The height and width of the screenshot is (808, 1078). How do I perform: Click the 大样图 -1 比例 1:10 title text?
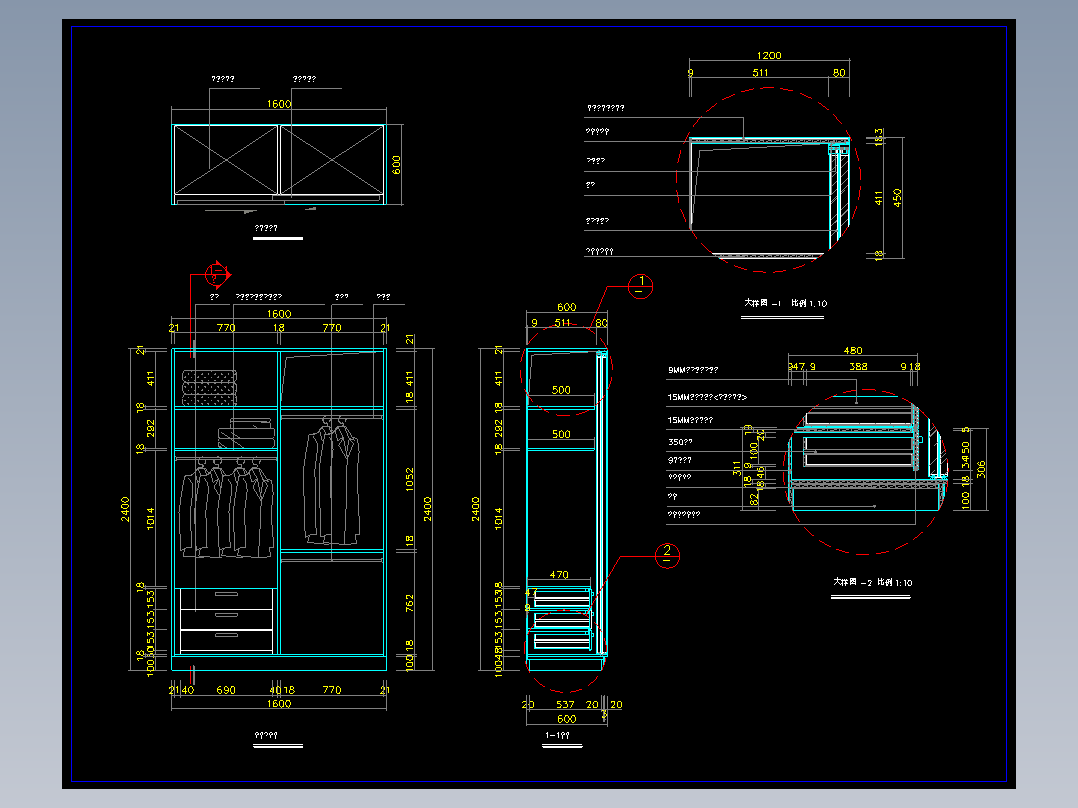[x=785, y=303]
